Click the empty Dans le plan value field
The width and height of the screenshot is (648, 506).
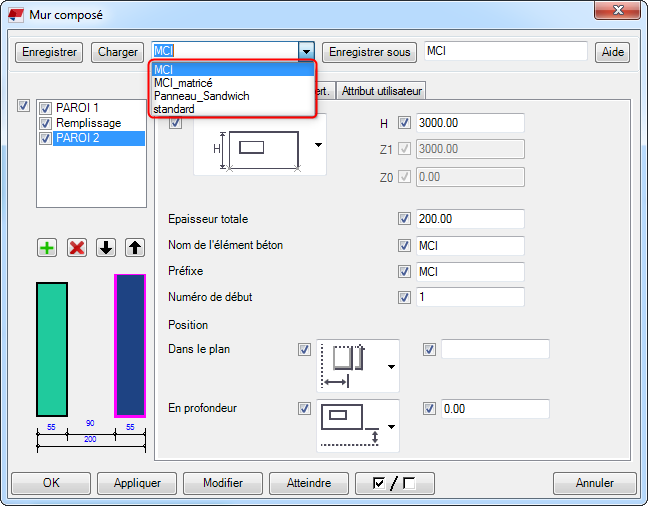click(495, 349)
